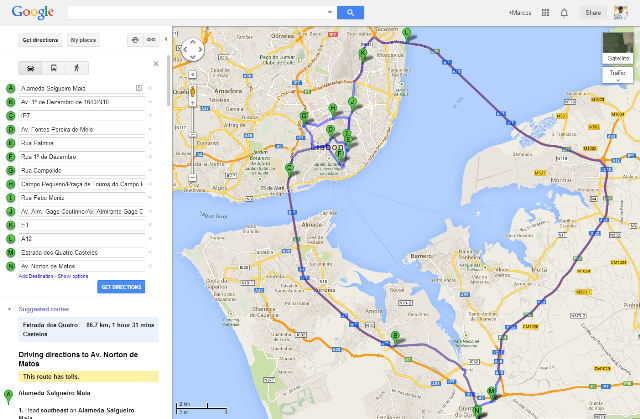Image resolution: width=640 pixels, height=419 pixels.
Task: Edit the Rua Febo Moniz field
Action: click(x=82, y=198)
